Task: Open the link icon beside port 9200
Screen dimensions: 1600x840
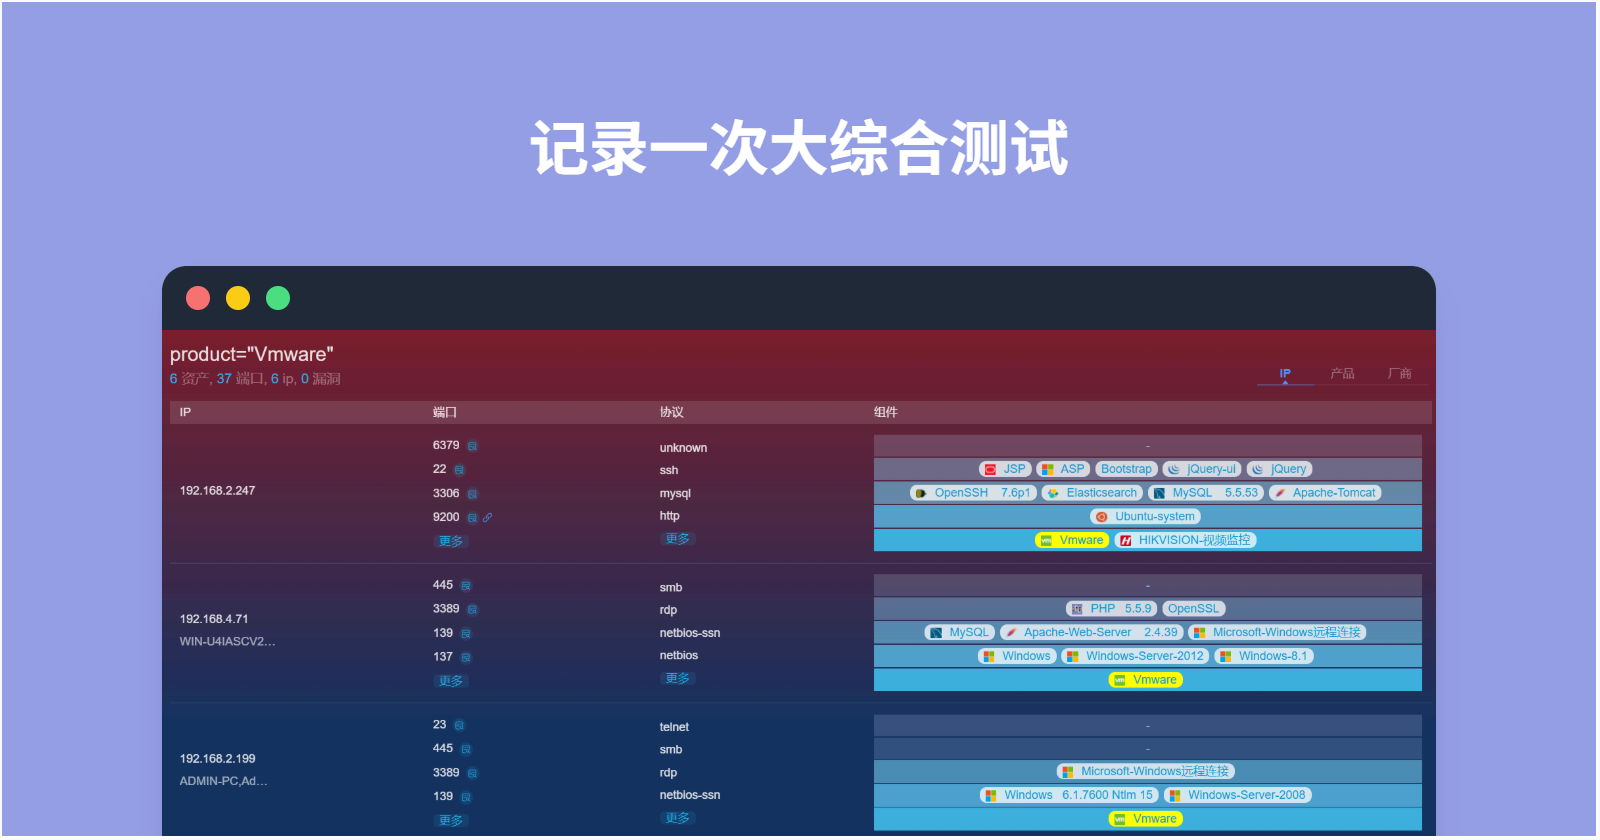Action: coord(487,518)
